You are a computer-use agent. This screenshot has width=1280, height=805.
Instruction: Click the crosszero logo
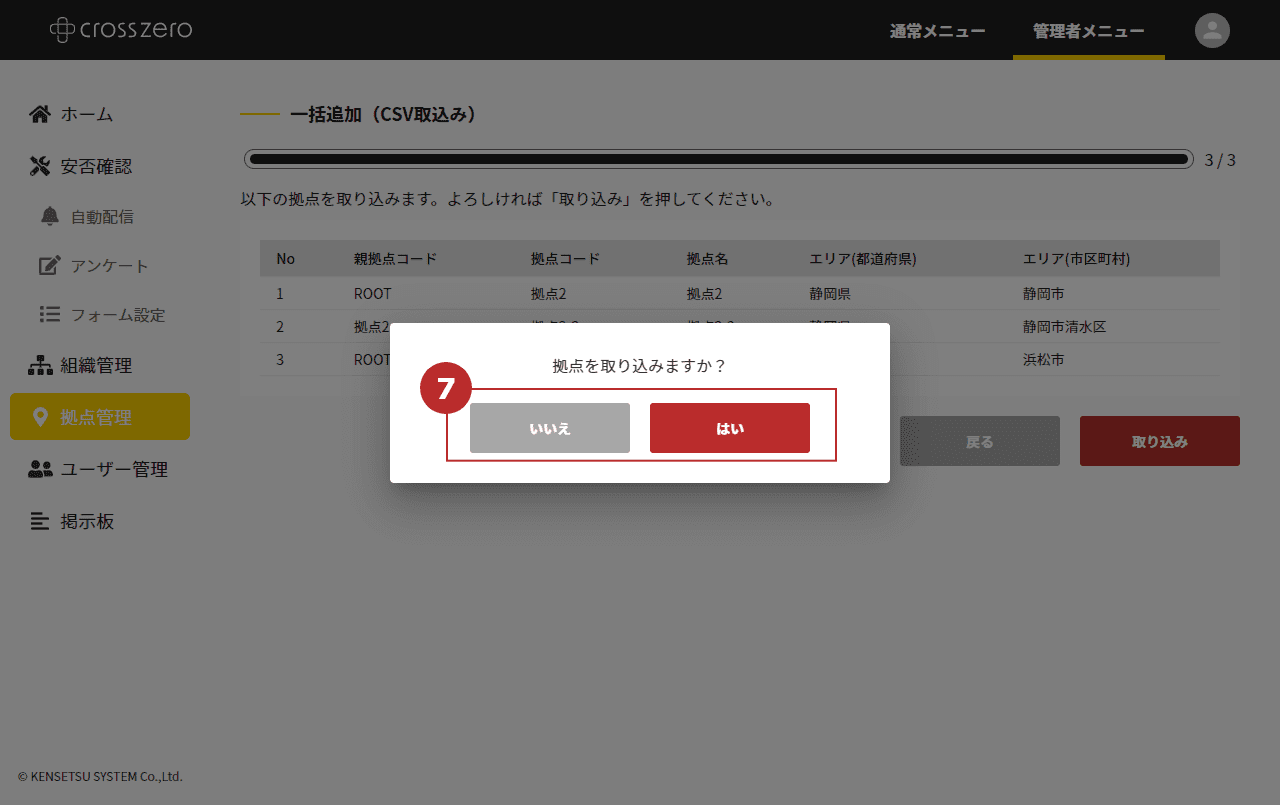[x=121, y=30]
